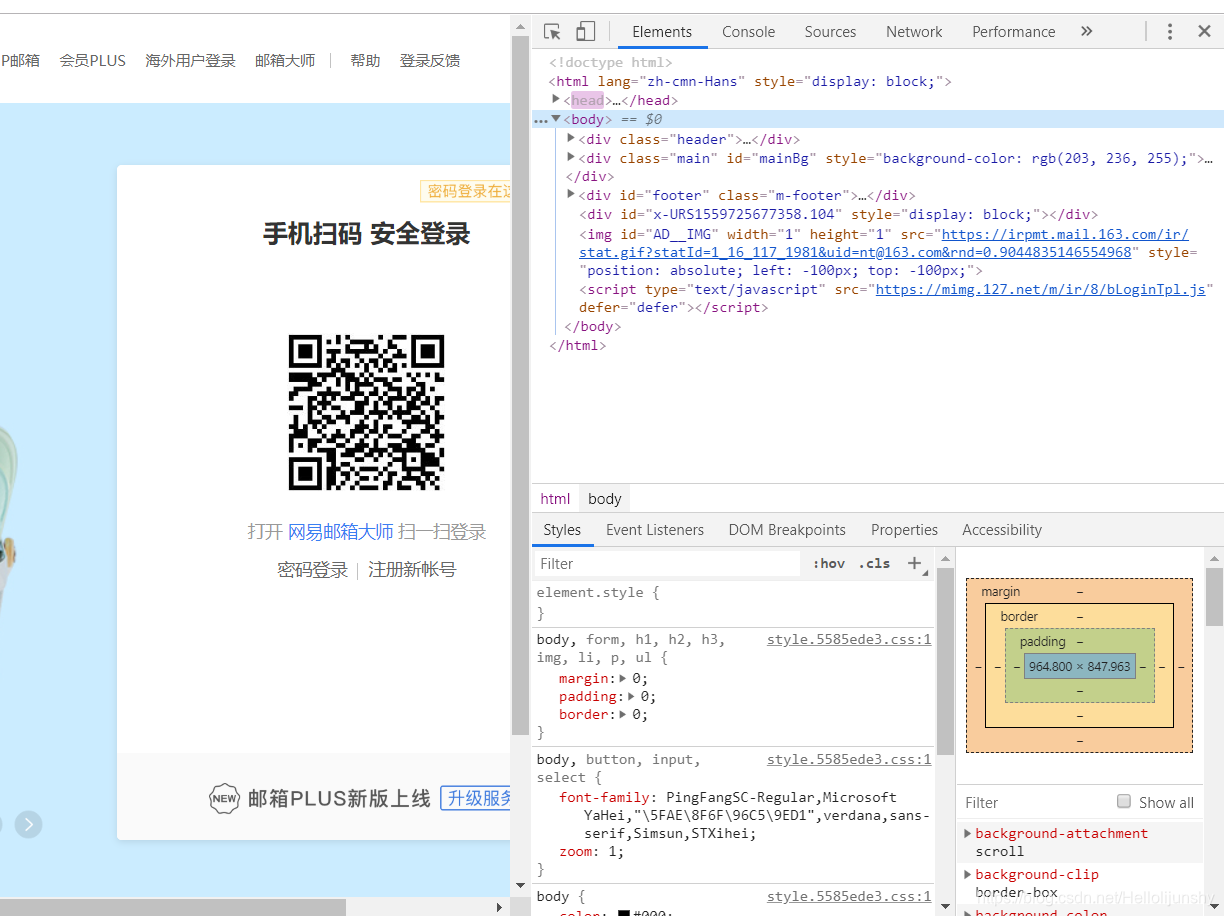Click the html breadcrumb
The width and height of the screenshot is (1224, 916).
555,498
